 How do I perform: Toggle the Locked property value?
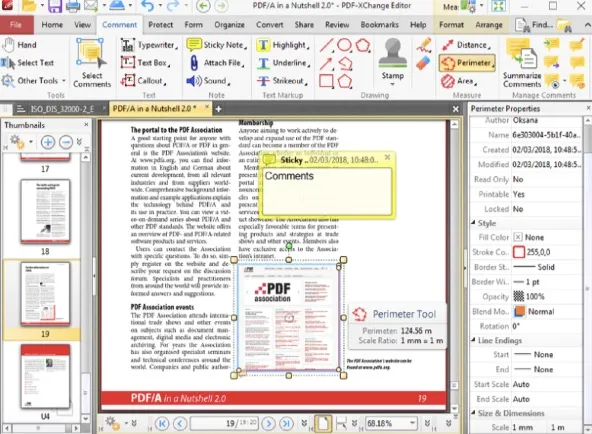click(x=546, y=209)
